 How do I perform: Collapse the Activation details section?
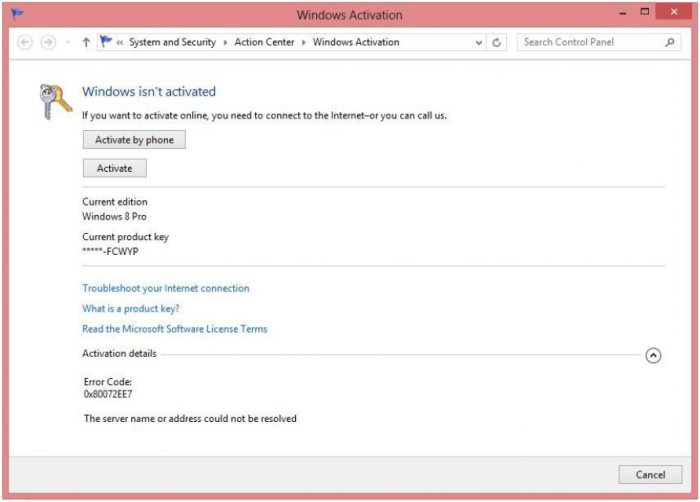pos(653,355)
